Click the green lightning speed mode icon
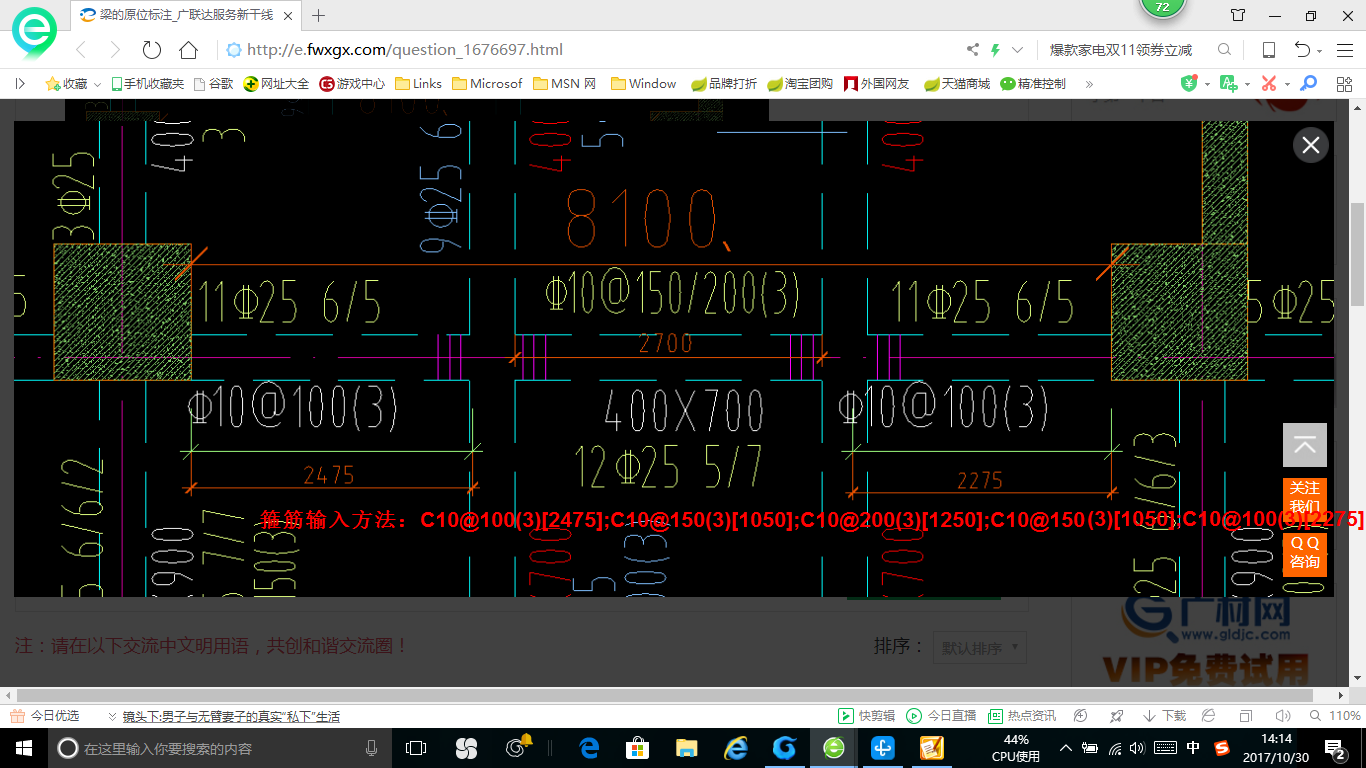 [995, 50]
